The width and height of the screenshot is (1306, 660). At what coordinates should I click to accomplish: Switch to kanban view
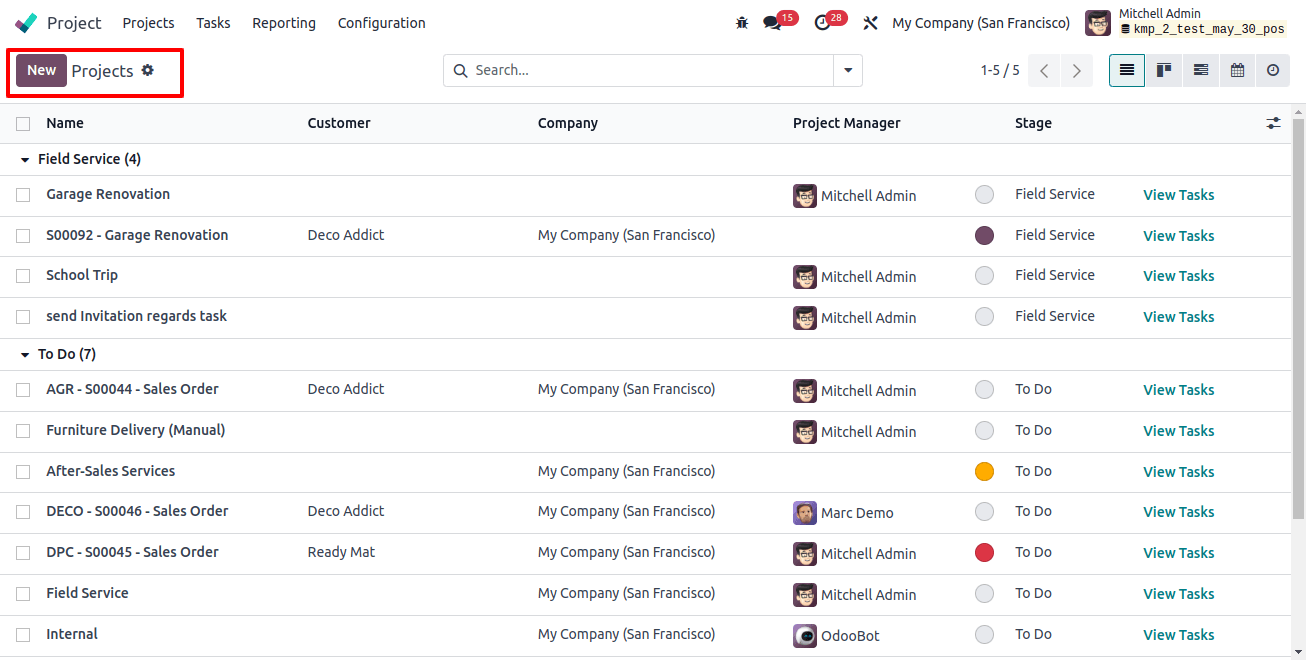1164,70
